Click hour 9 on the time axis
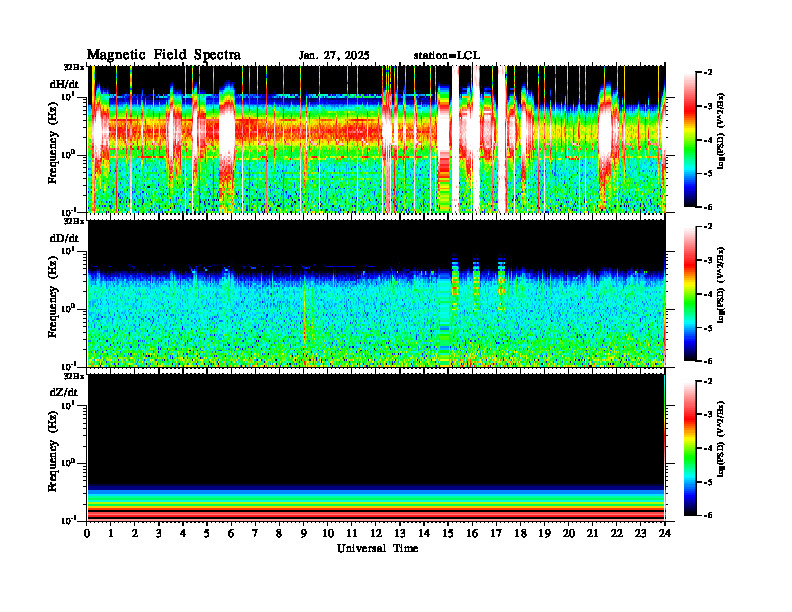This screenshot has height=612, width=792. (304, 533)
